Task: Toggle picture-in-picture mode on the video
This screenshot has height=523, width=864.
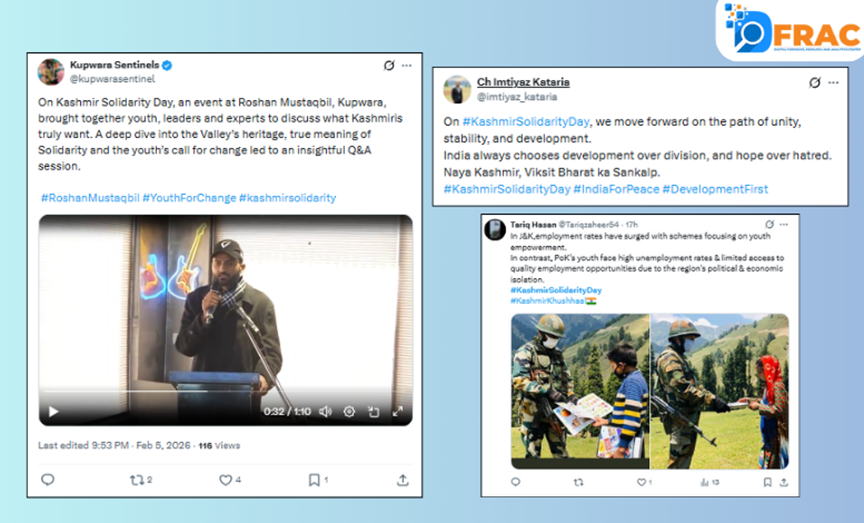Action: pyautogui.click(x=373, y=411)
